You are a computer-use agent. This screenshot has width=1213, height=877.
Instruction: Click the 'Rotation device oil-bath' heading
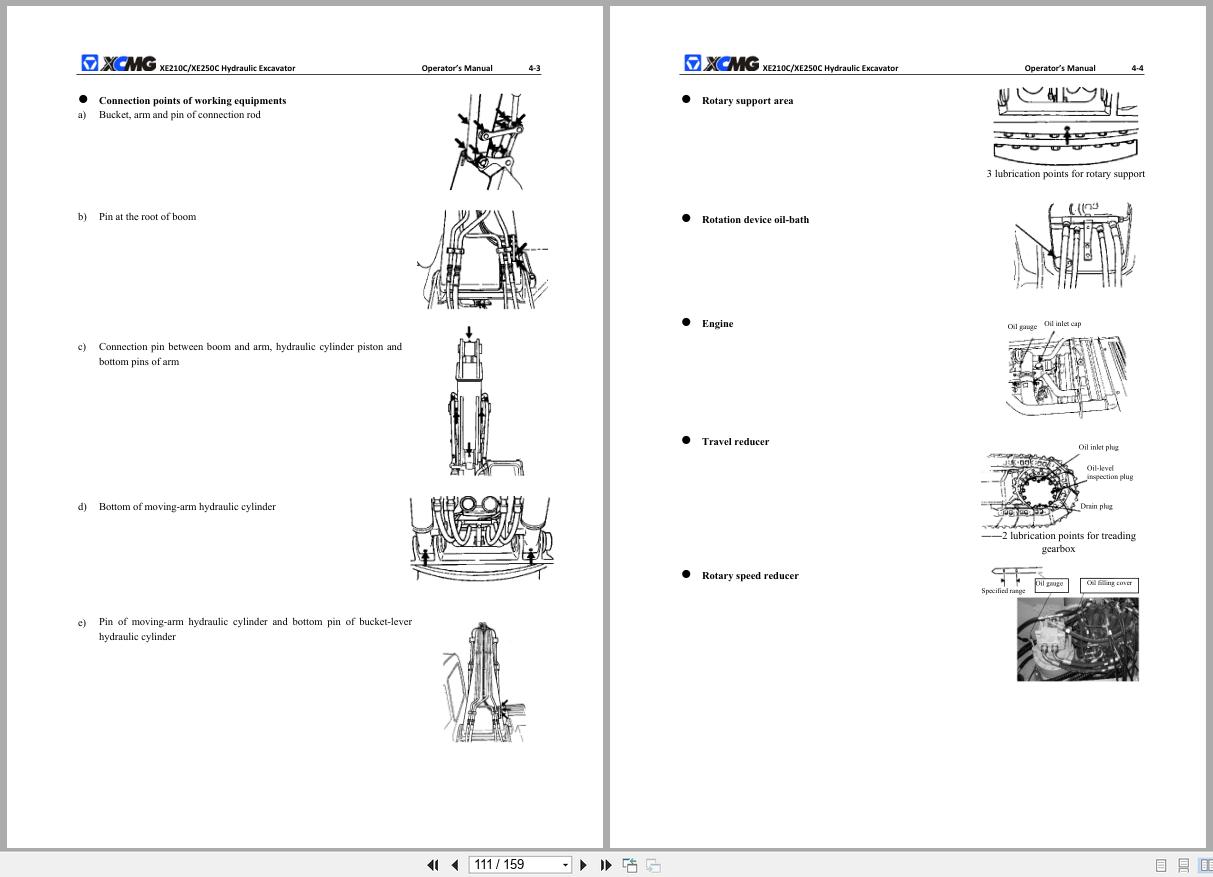coord(755,220)
